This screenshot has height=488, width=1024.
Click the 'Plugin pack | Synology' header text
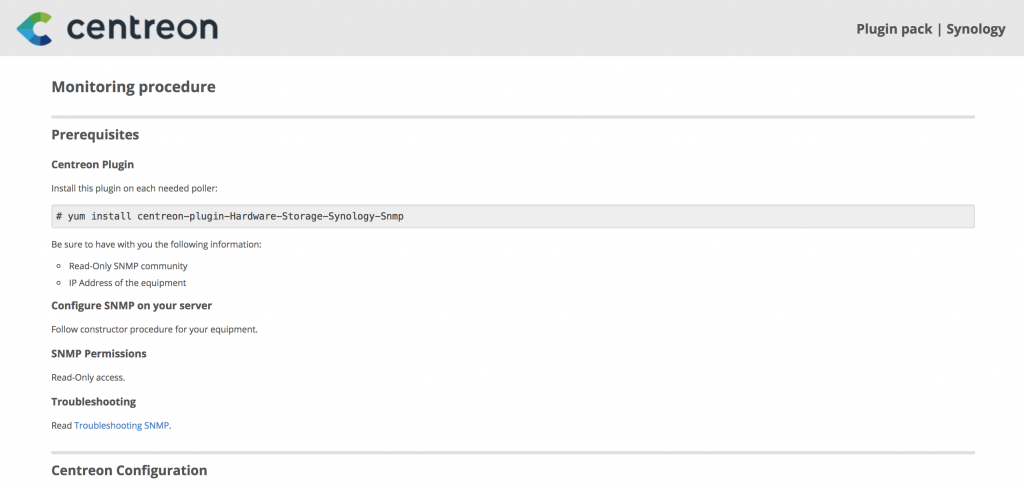pos(931,29)
